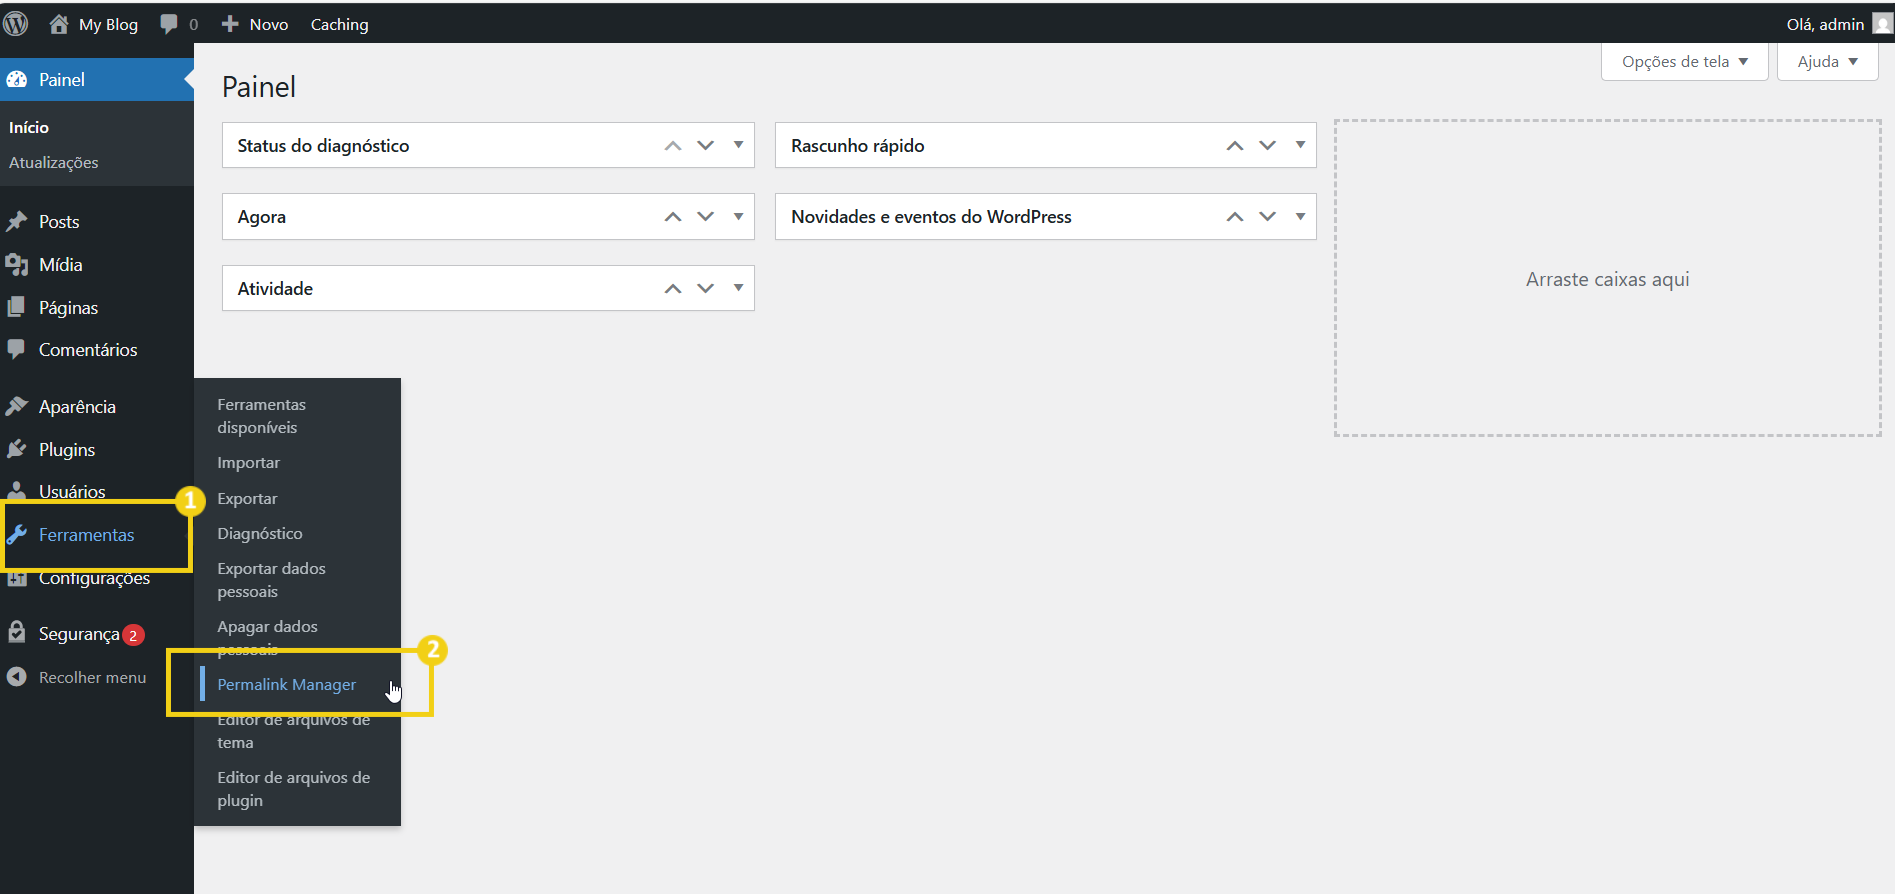
Task: Expand the Opções de tela dropdown
Action: tap(1684, 62)
